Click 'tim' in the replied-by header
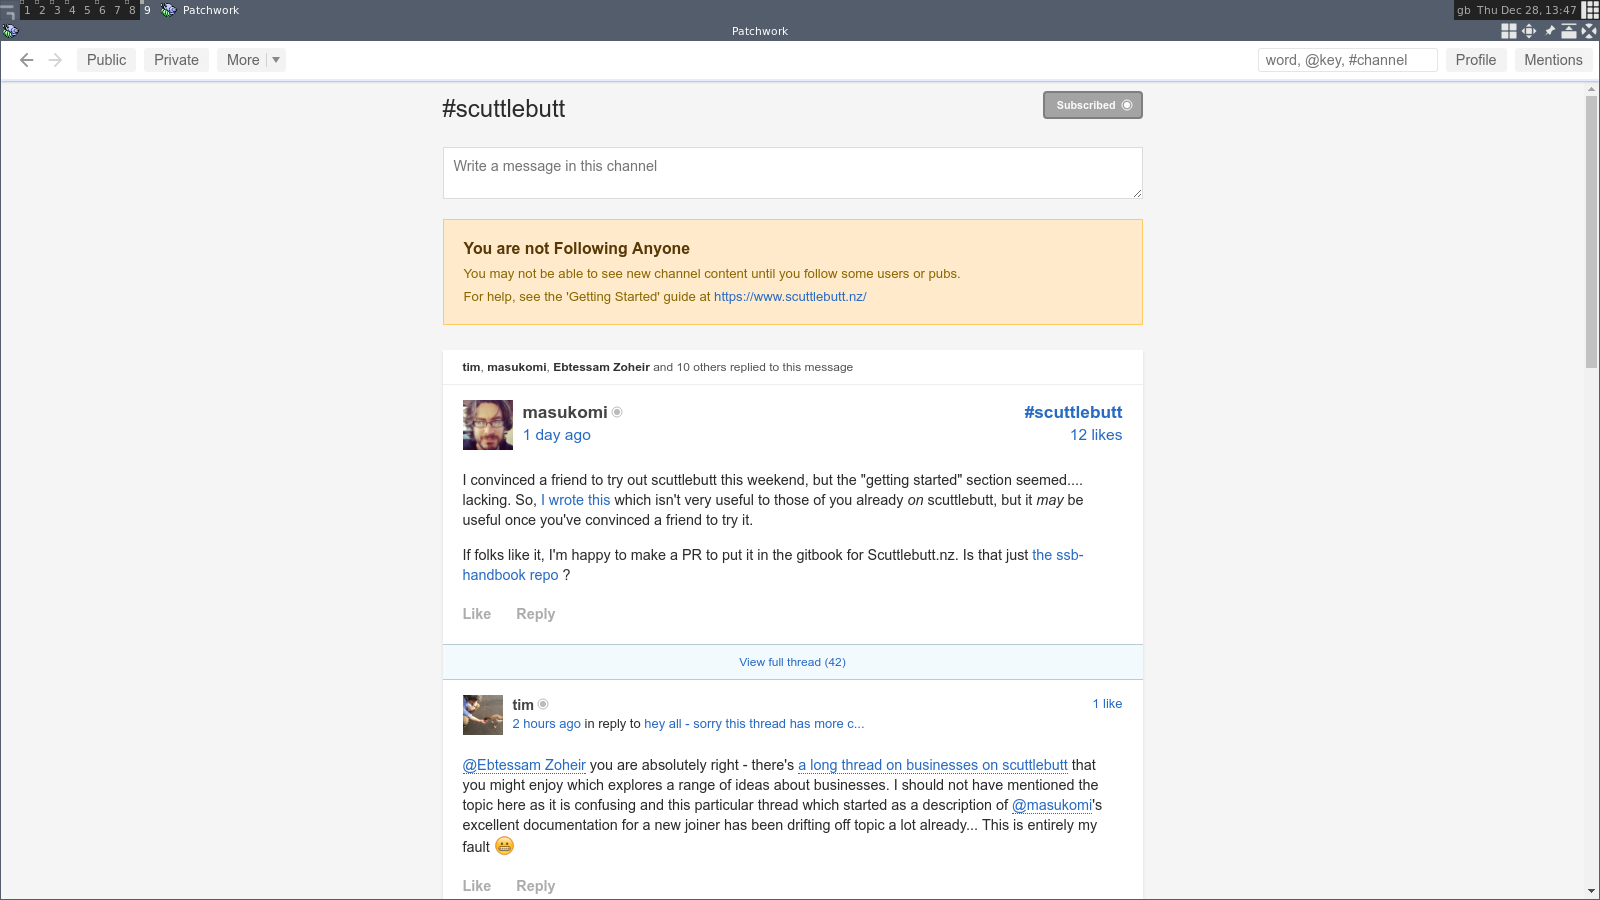1600x900 pixels. (x=471, y=367)
